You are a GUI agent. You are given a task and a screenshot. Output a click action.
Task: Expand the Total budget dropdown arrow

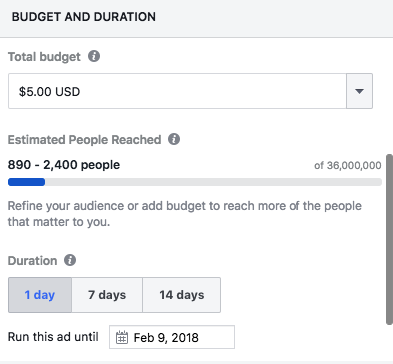click(359, 91)
